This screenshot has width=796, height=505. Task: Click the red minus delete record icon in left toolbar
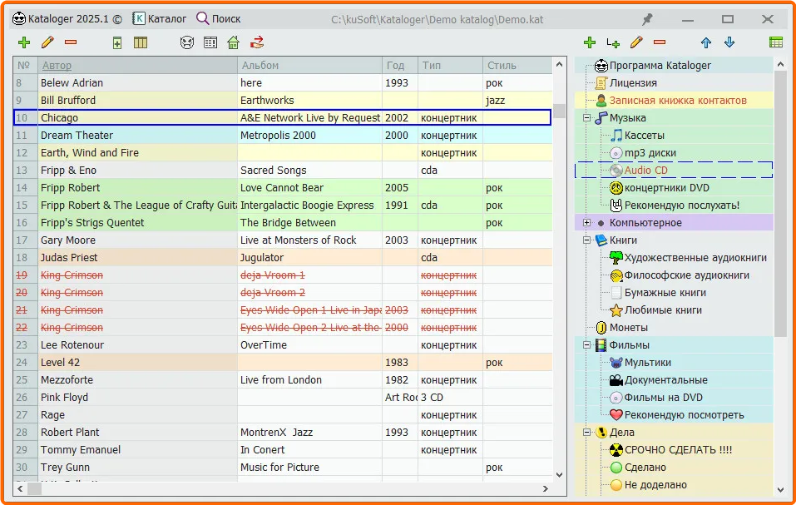pyautogui.click(x=71, y=43)
